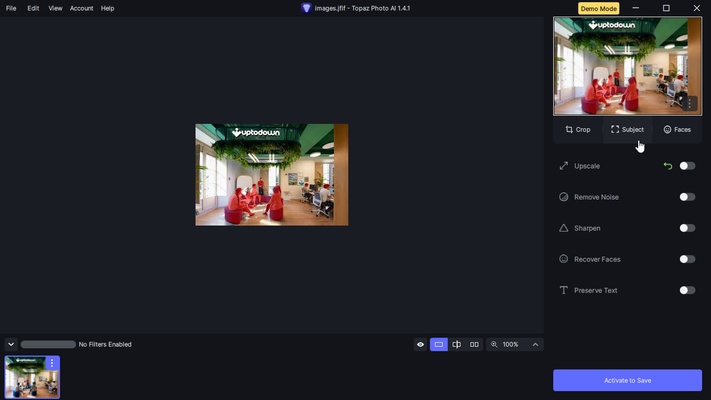Click the Sharpen label
This screenshot has height=400, width=711.
[587, 228]
